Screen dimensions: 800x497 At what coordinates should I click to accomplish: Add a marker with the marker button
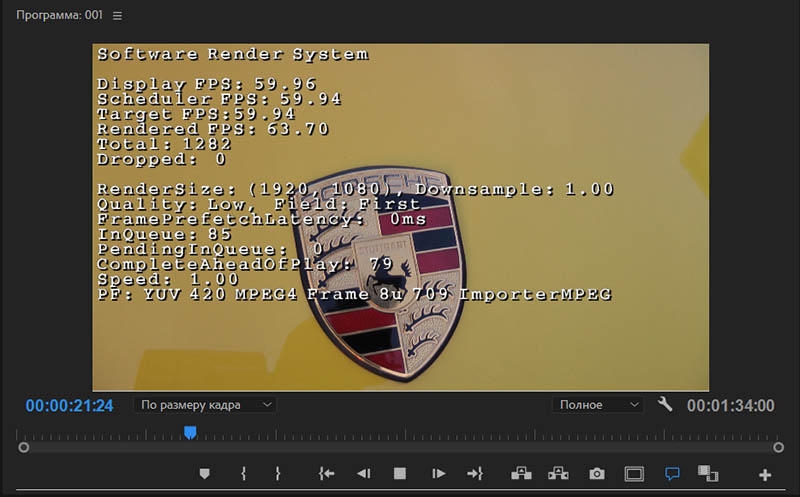pyautogui.click(x=205, y=474)
